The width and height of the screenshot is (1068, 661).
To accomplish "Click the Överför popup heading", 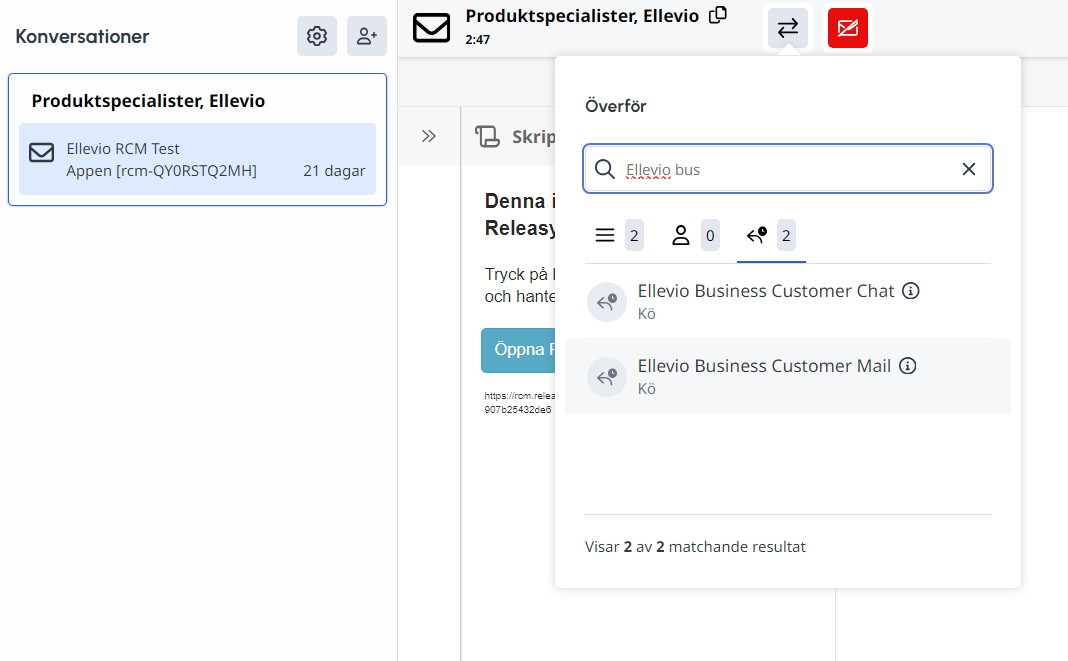I will [x=616, y=106].
